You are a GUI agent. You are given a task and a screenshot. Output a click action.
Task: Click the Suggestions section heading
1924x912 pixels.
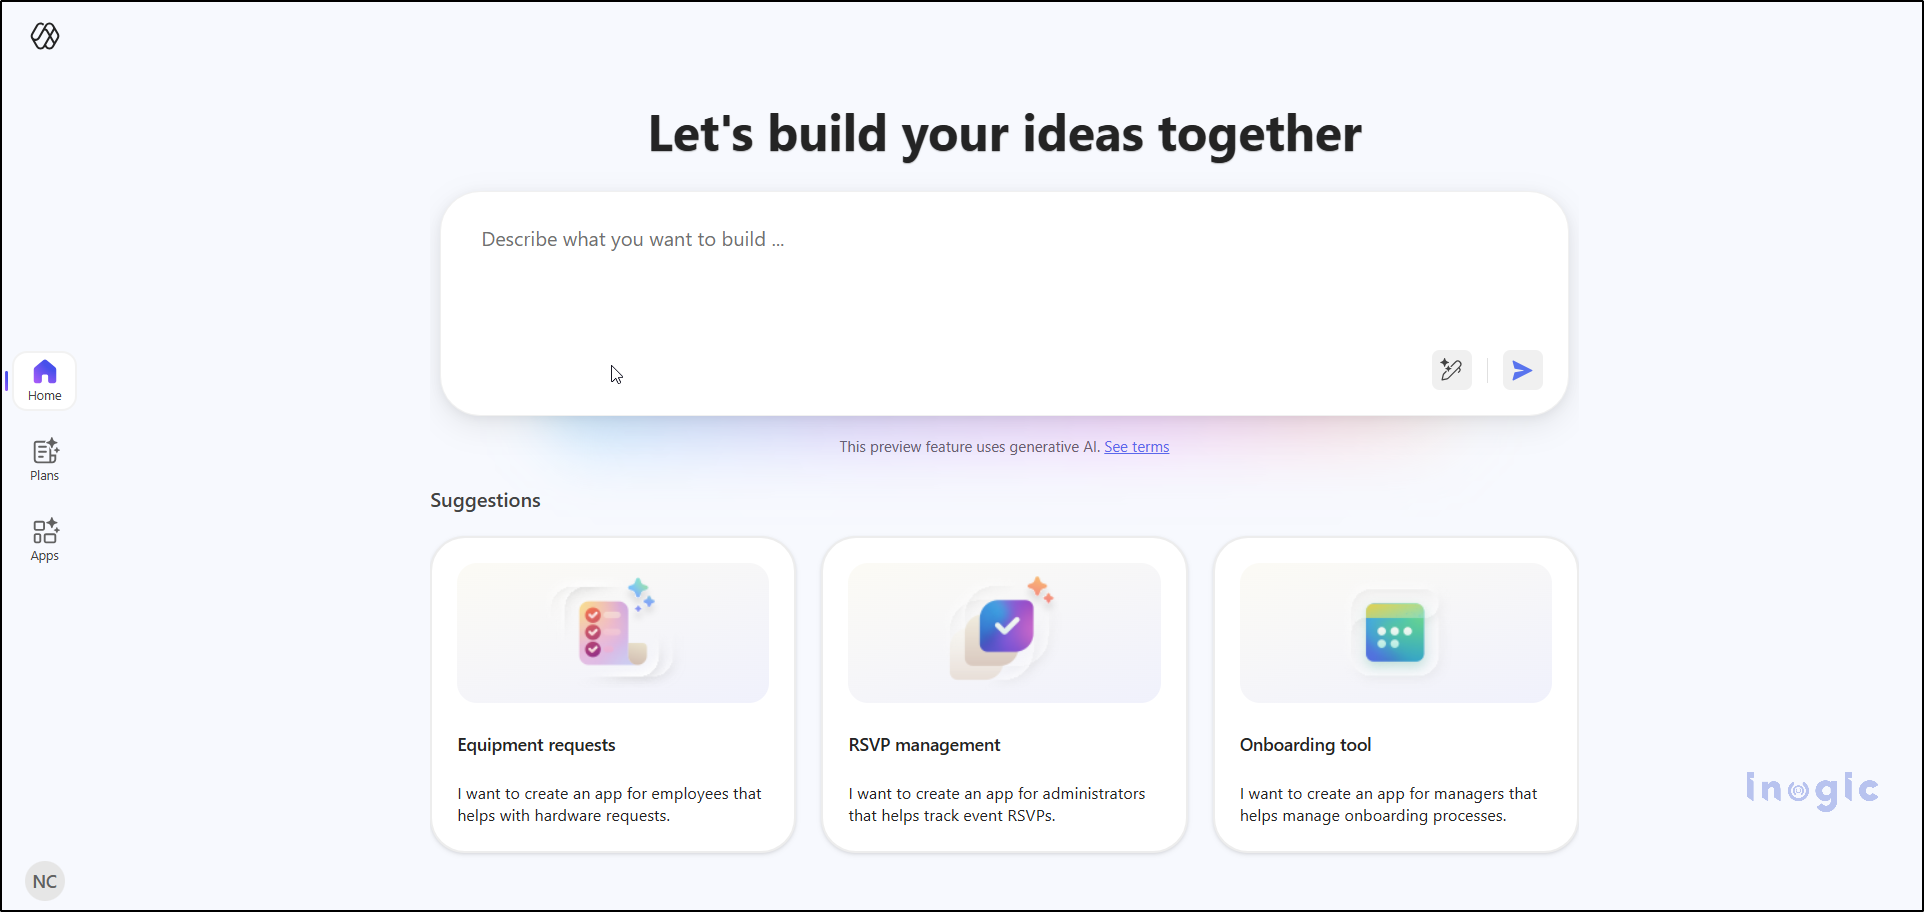(485, 500)
